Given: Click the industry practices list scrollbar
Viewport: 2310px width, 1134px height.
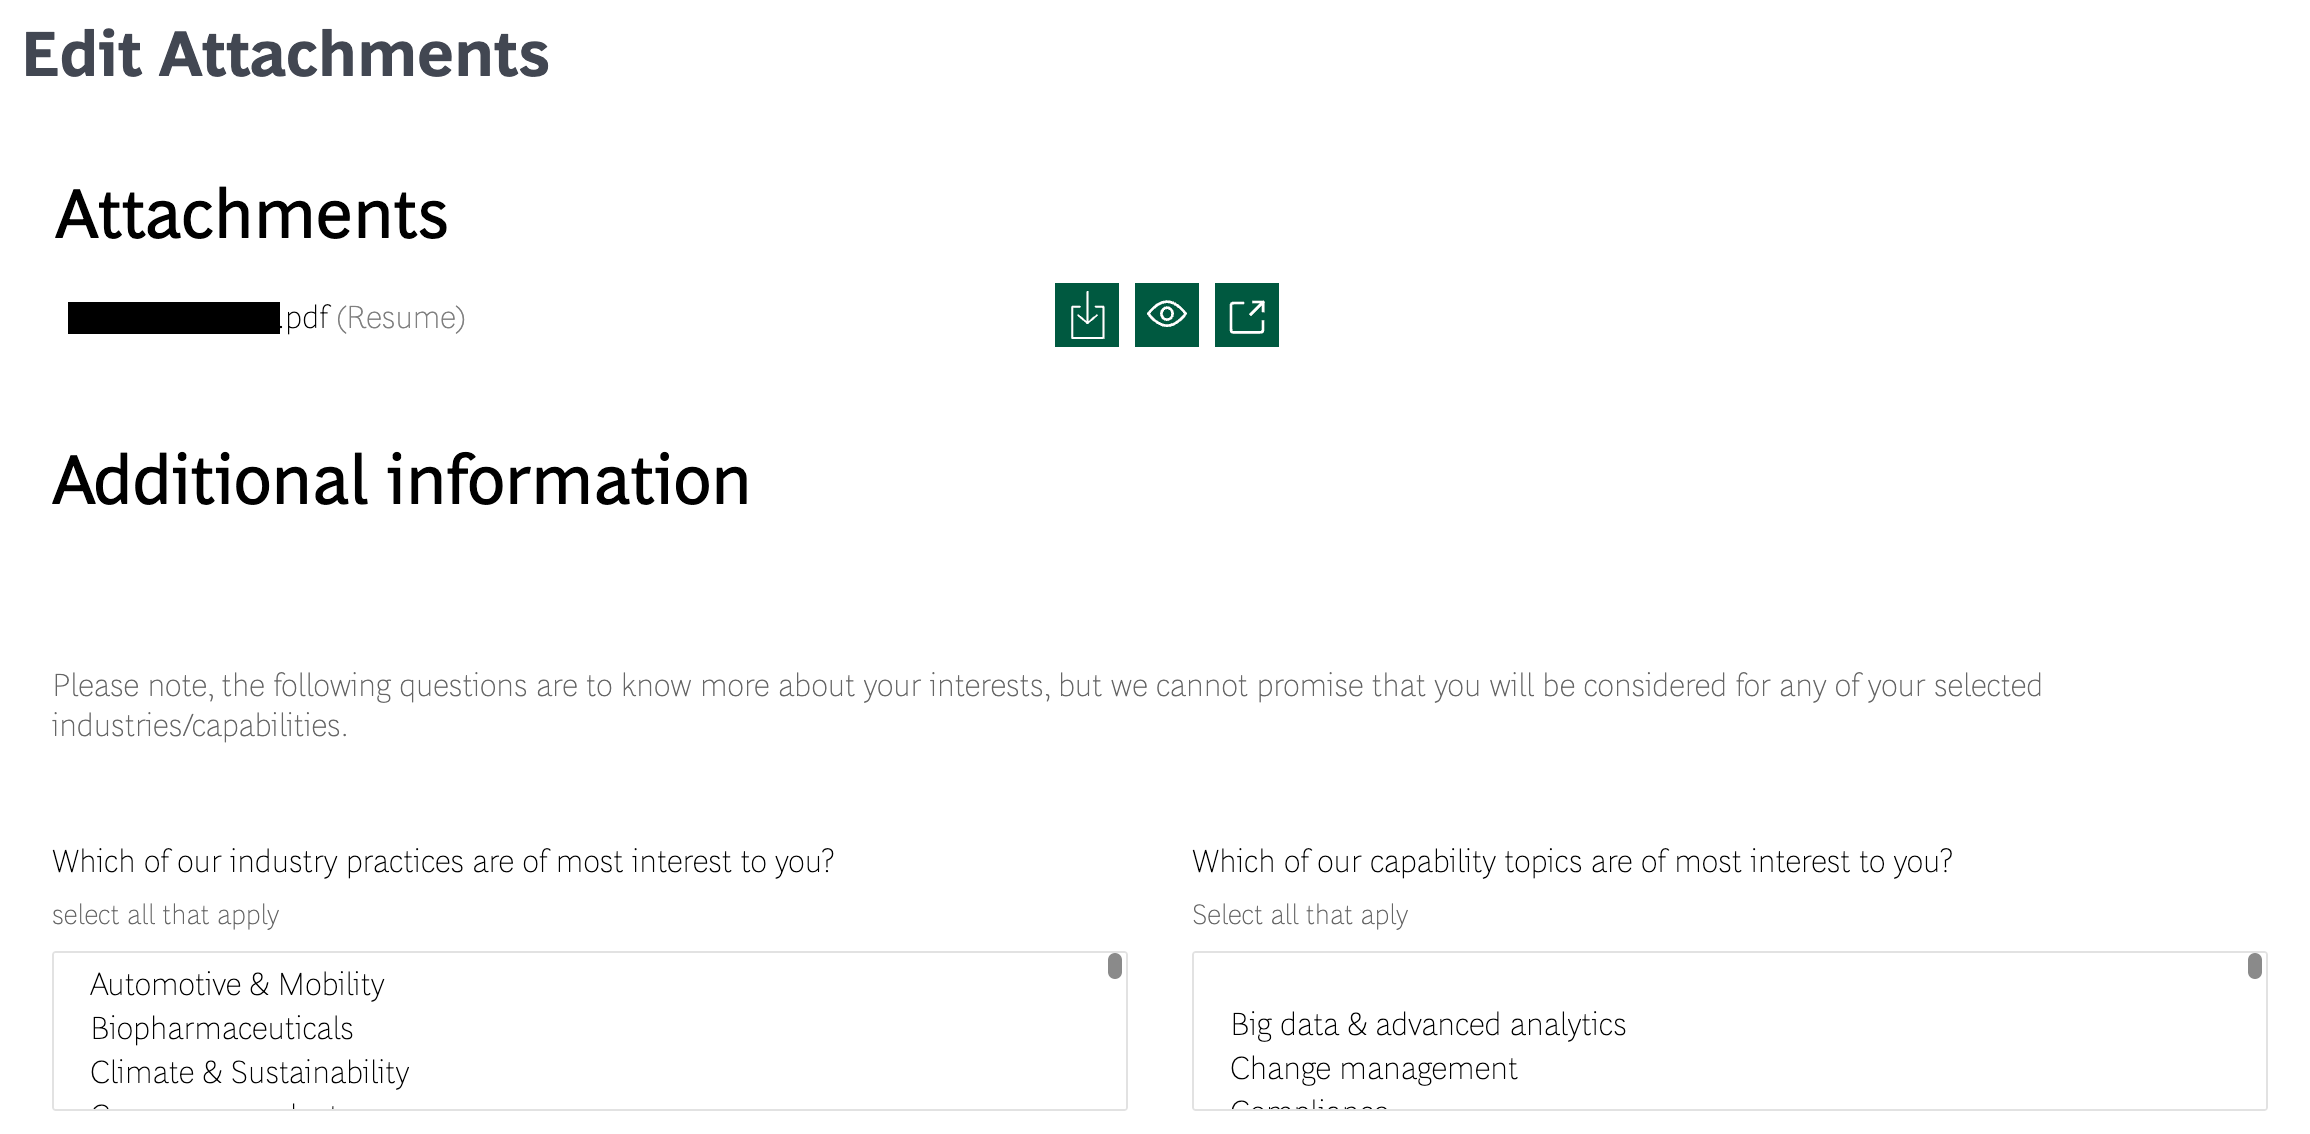Looking at the screenshot, I should point(1115,966).
